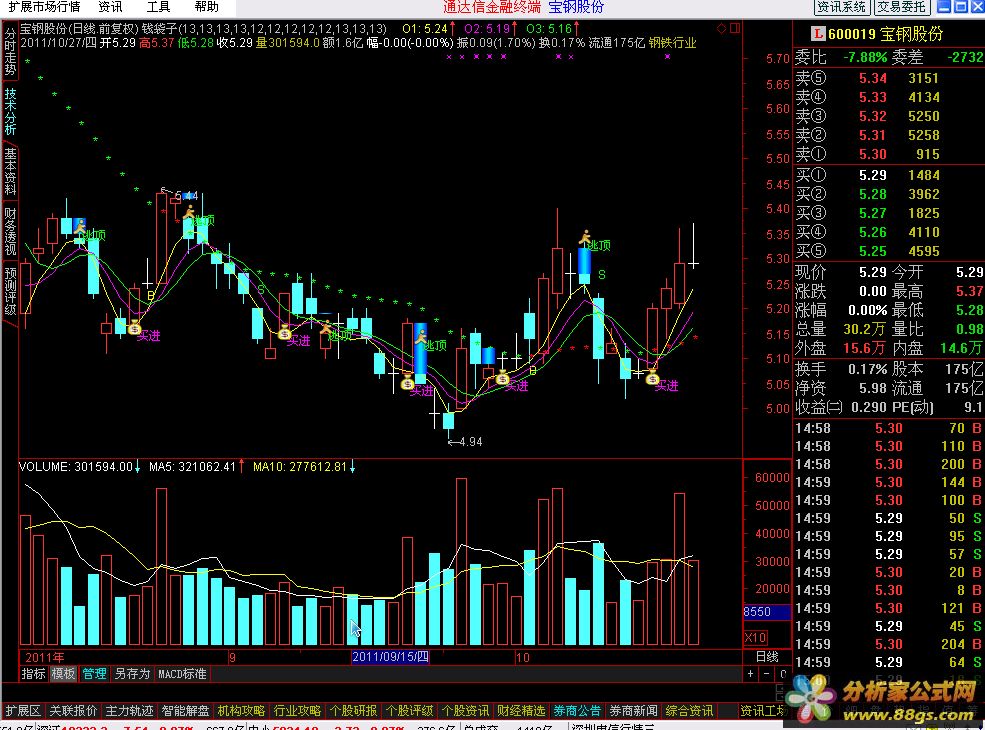Open the 资讯 menu

(111, 7)
